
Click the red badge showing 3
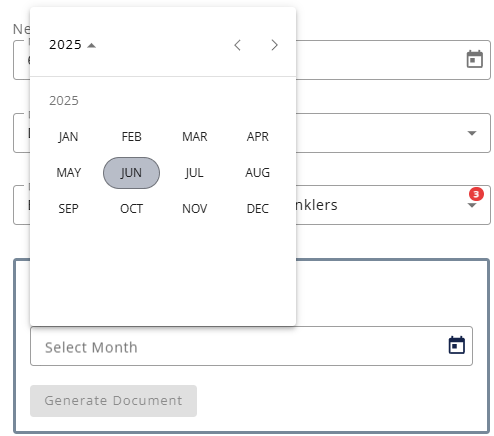[476, 194]
